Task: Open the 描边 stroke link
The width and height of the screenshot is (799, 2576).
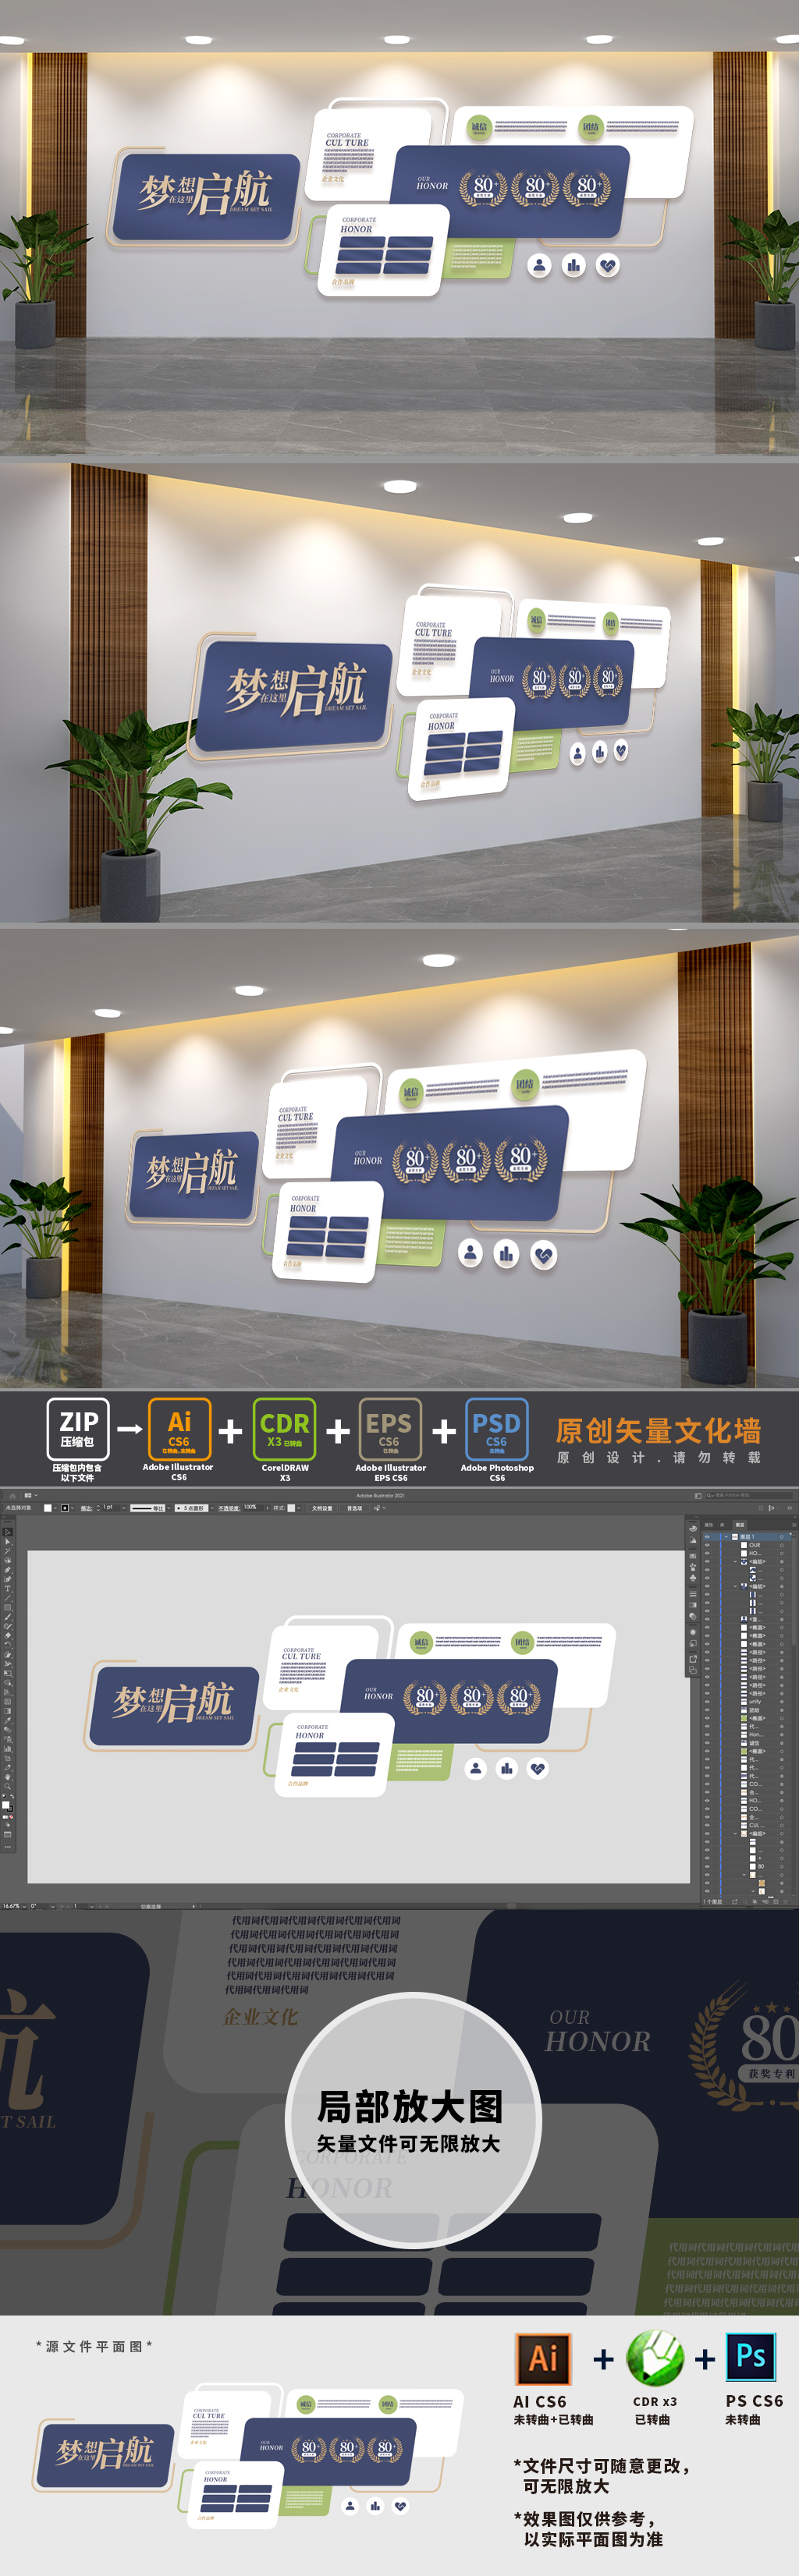Action: point(86,1508)
